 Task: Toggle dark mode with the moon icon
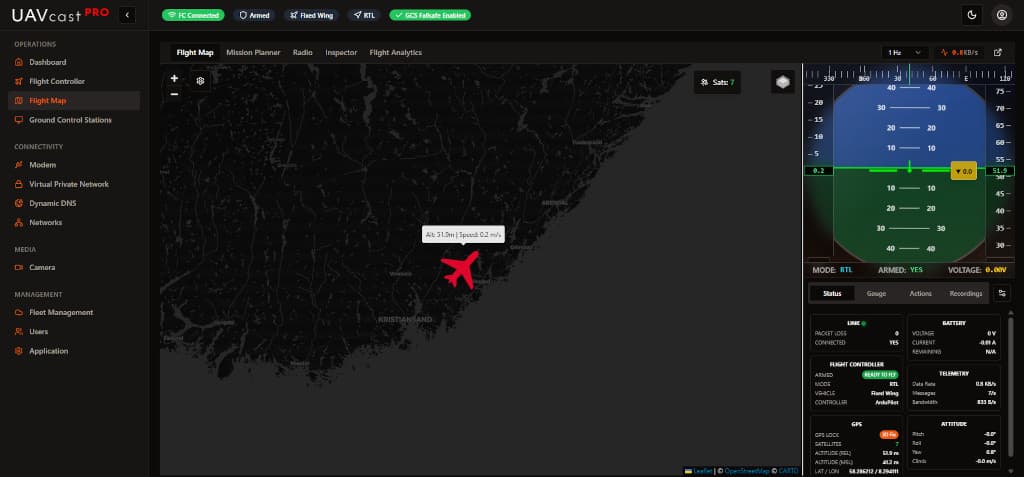972,15
